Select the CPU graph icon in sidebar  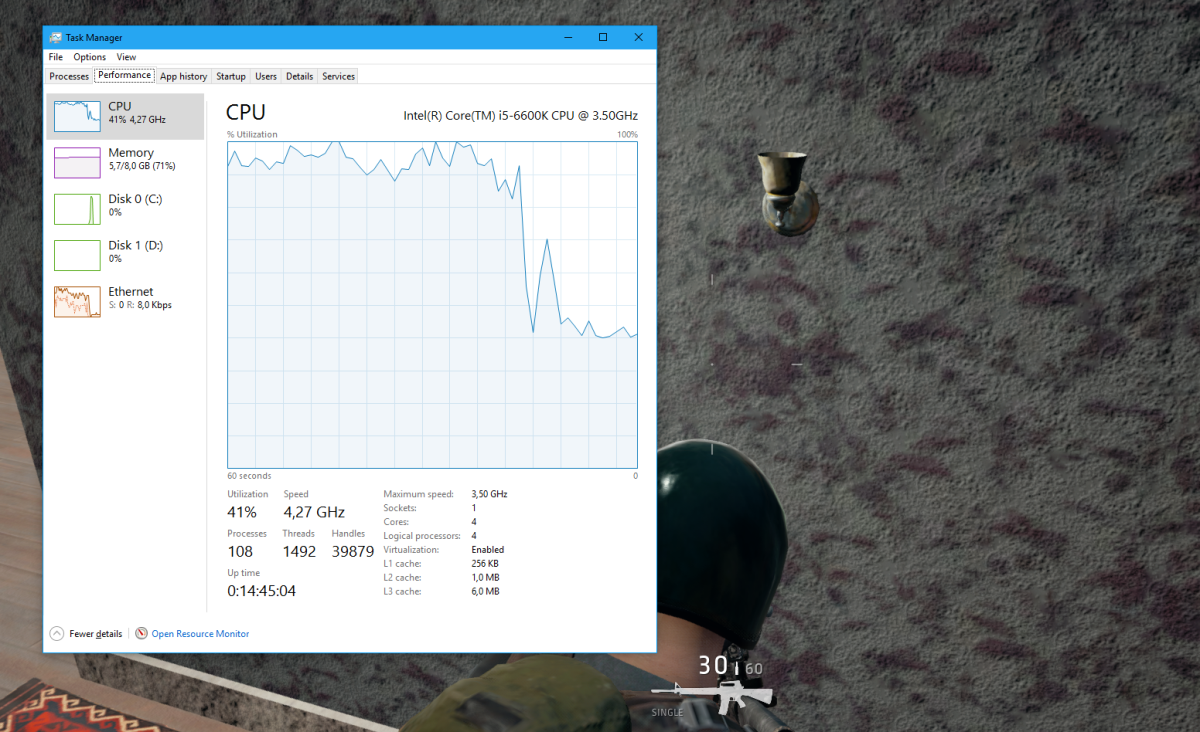(x=75, y=115)
